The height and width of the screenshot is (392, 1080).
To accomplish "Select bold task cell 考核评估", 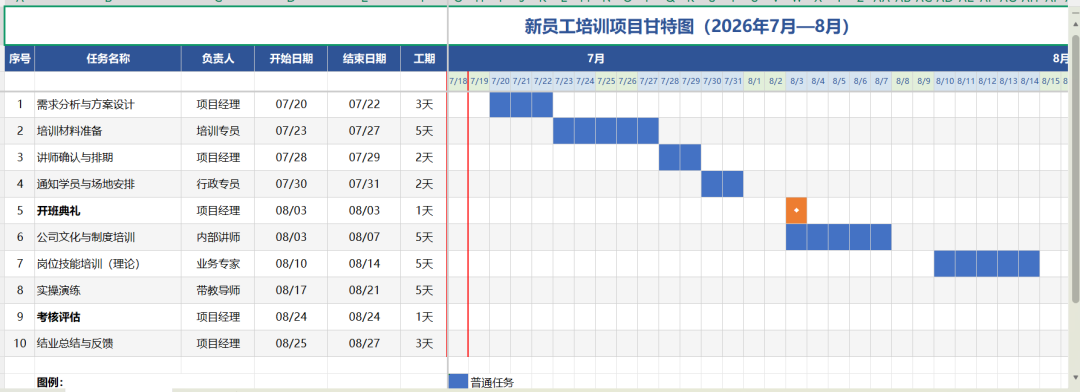I will 108,317.
